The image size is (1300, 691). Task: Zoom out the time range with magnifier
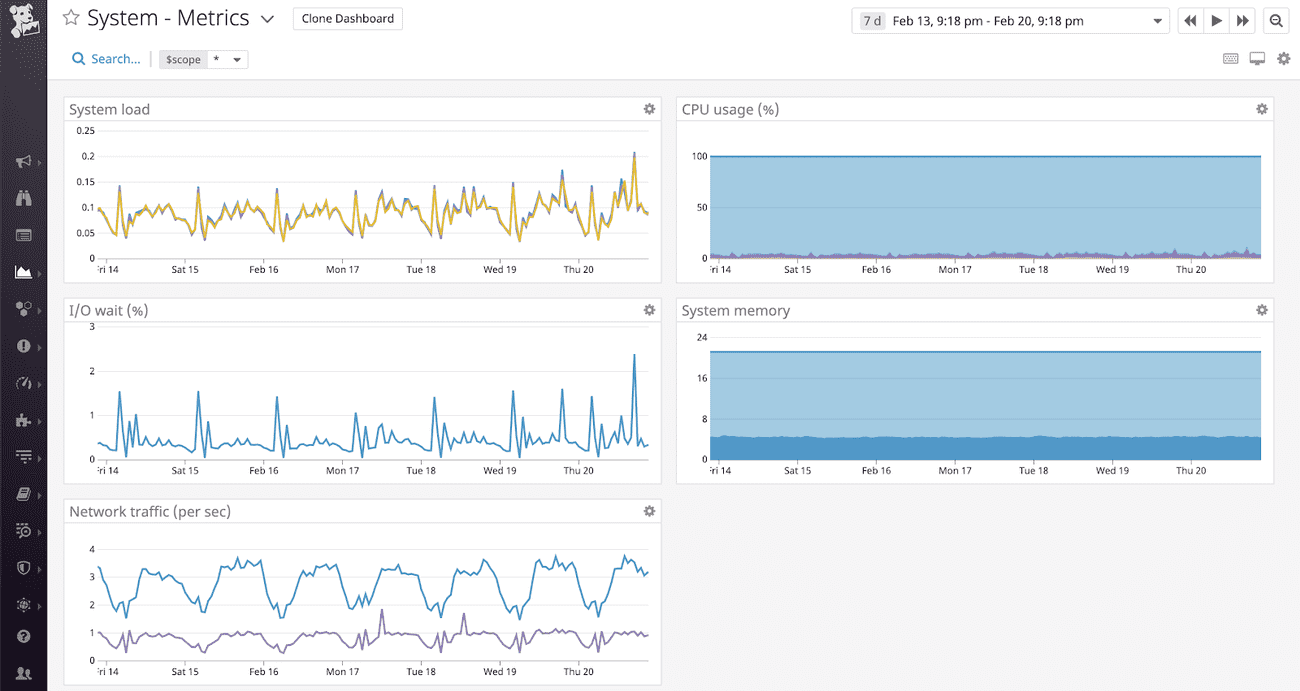pyautogui.click(x=1275, y=20)
